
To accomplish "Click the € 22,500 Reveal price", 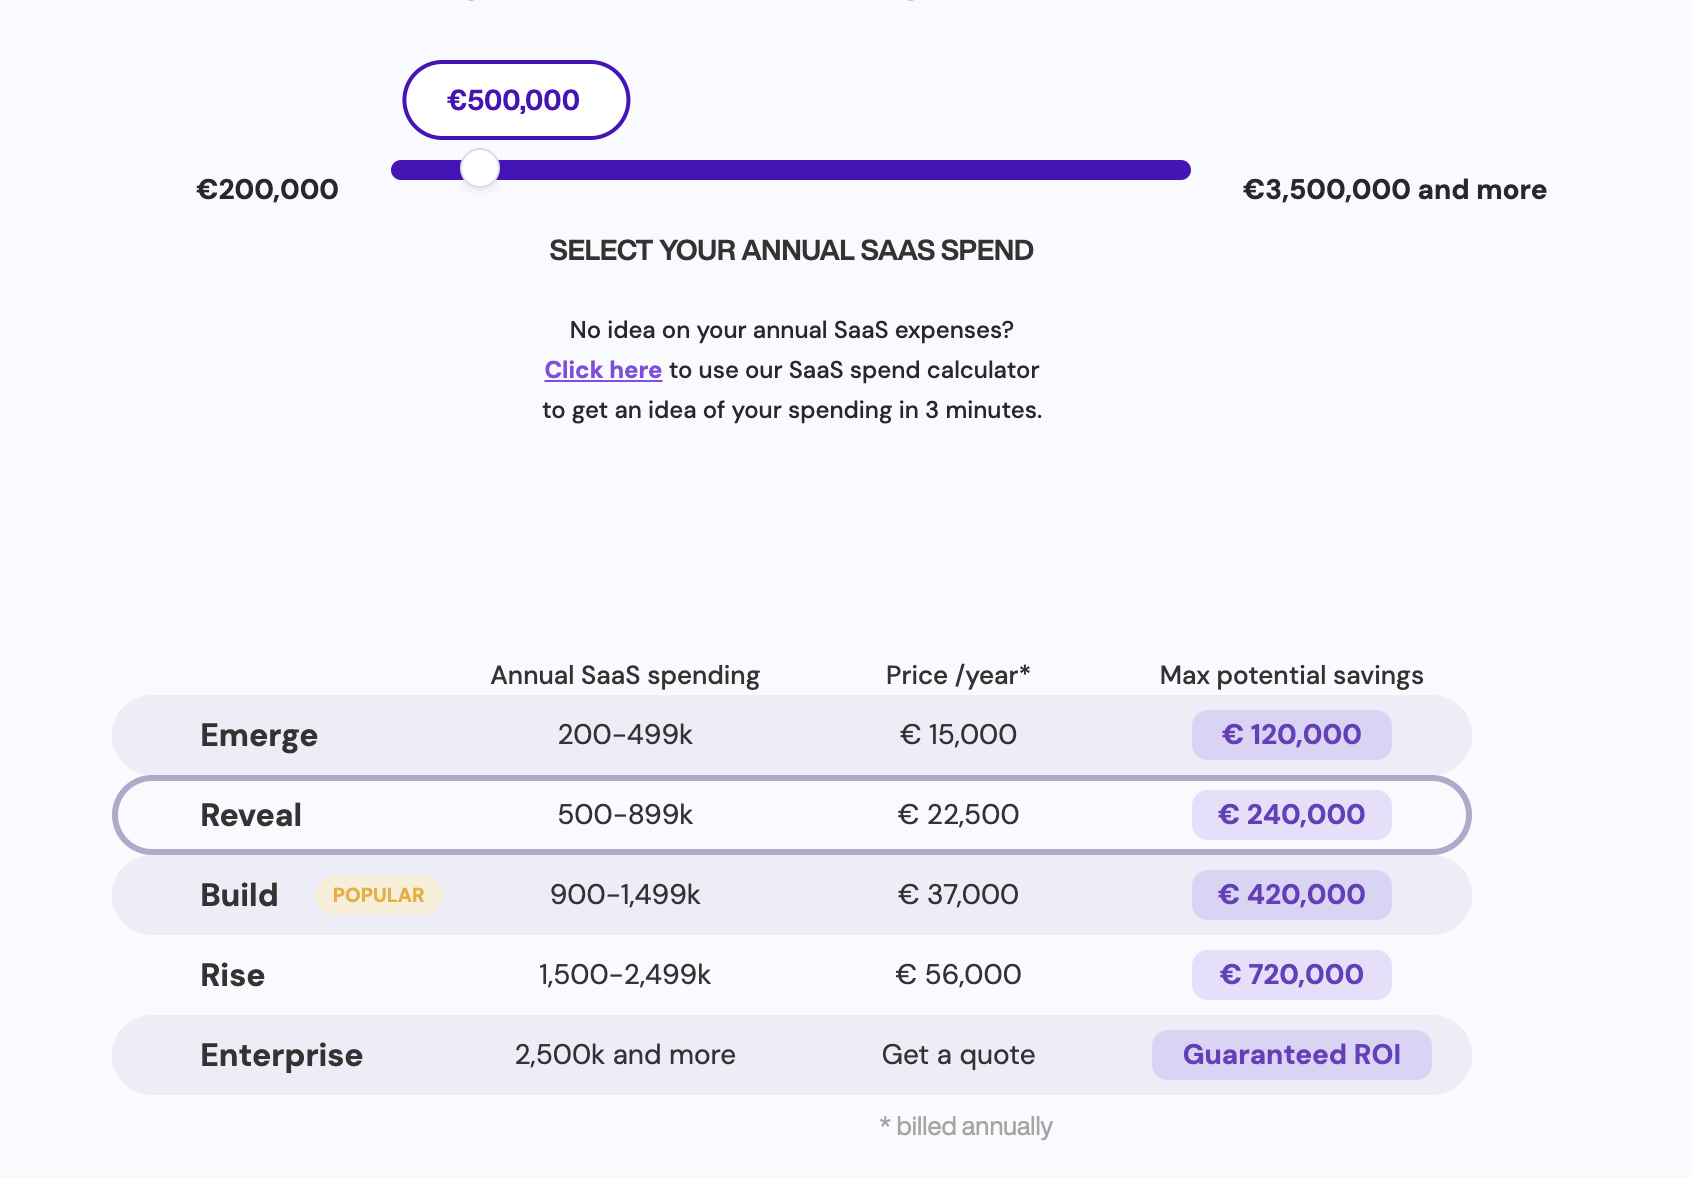I will click(x=958, y=815).
